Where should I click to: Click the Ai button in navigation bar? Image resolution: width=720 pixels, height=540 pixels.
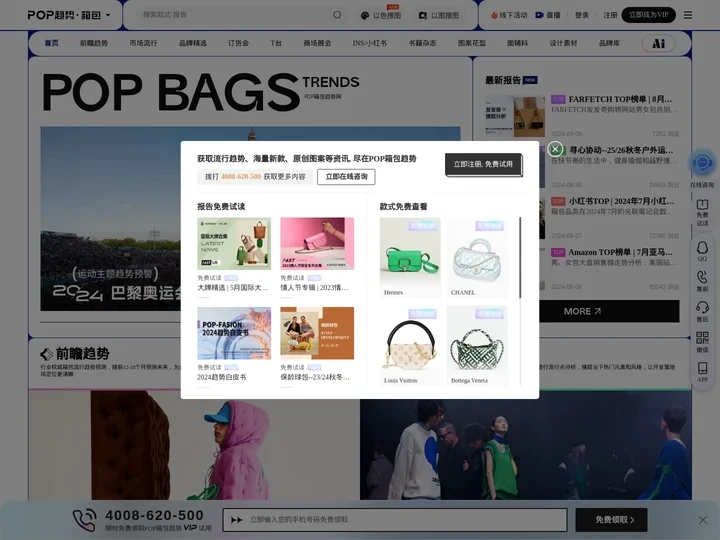(x=658, y=43)
